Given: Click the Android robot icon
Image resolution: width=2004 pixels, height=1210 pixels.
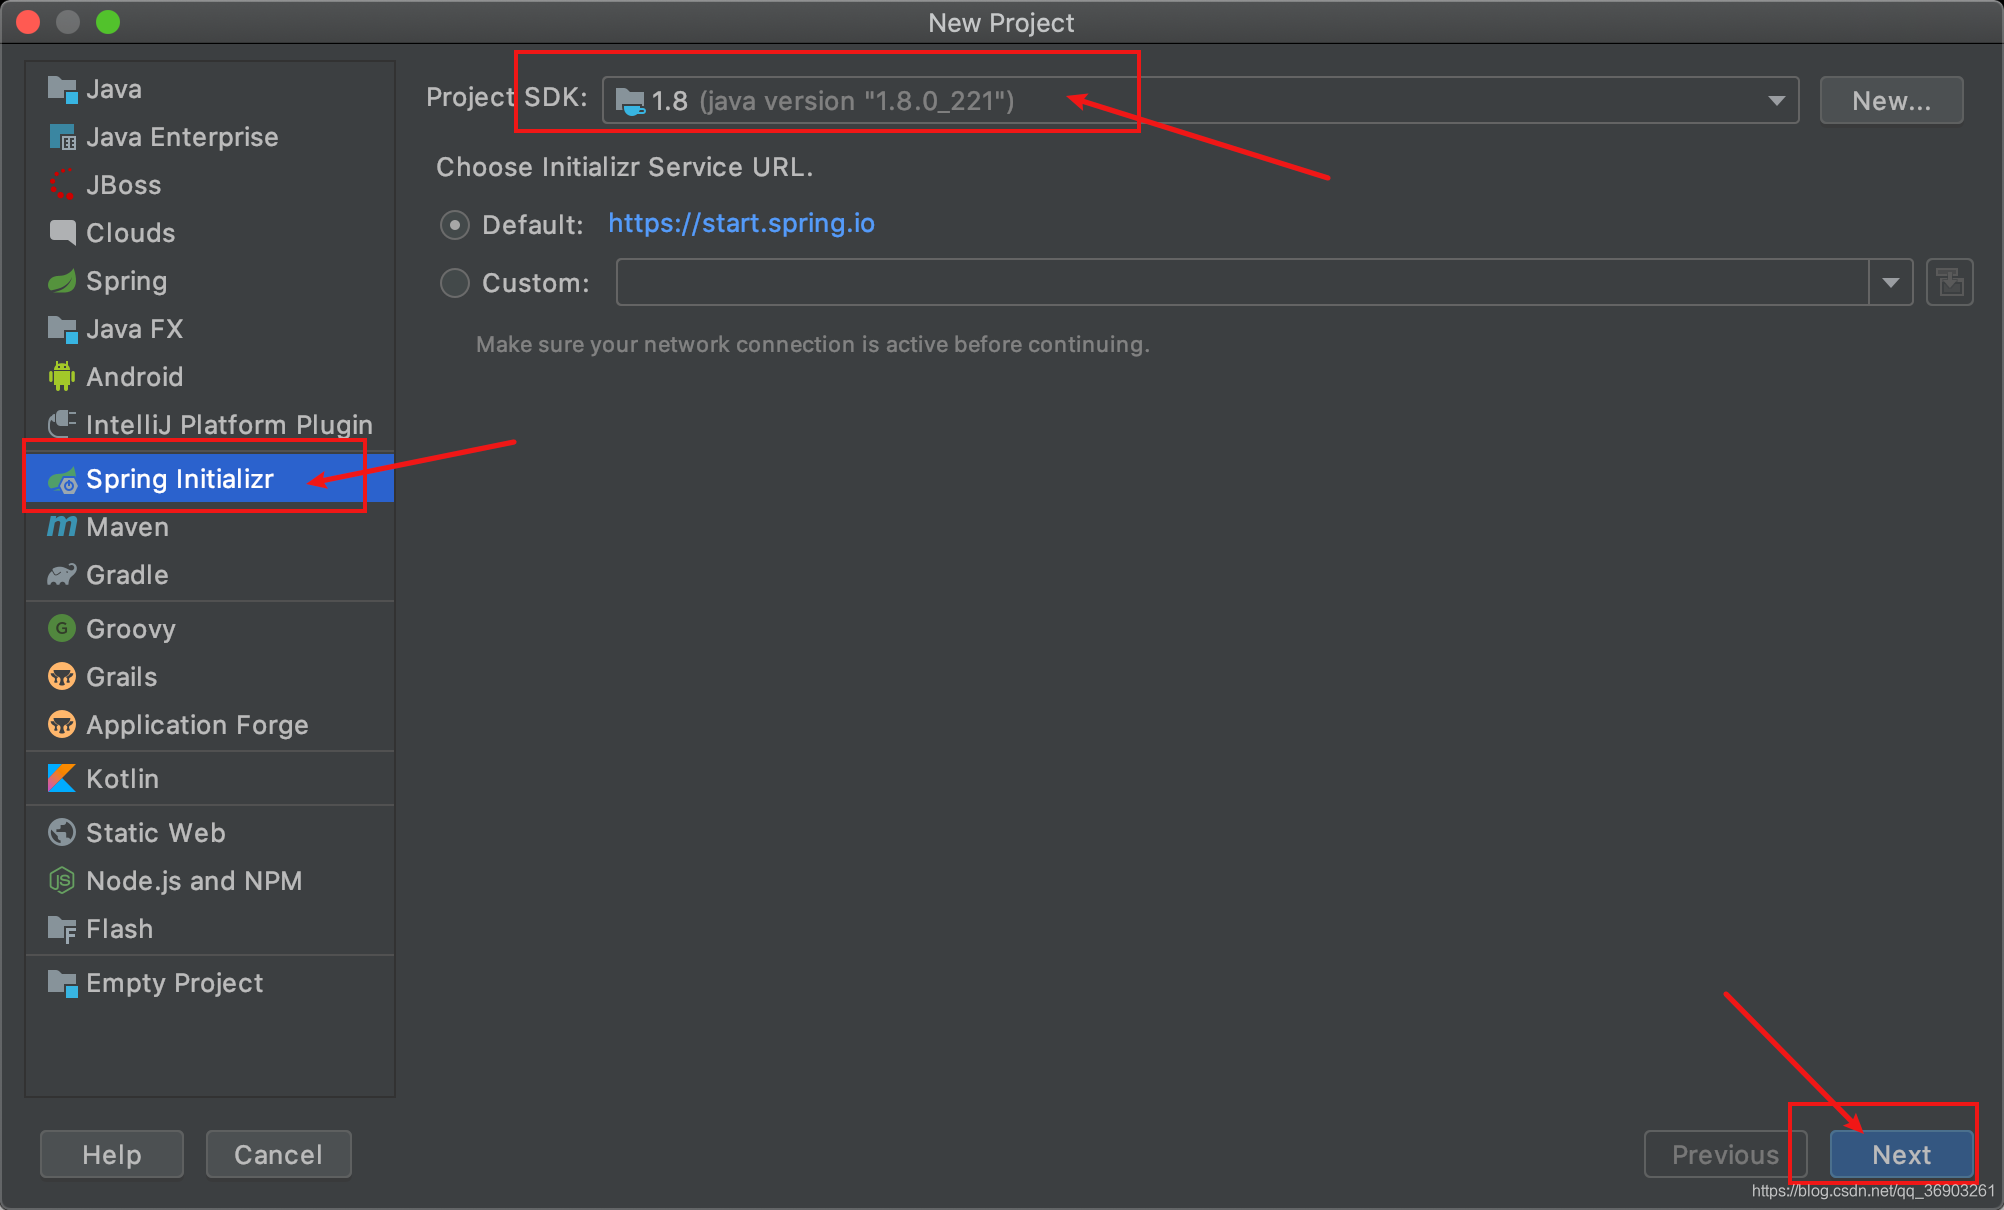Looking at the screenshot, I should point(62,377).
